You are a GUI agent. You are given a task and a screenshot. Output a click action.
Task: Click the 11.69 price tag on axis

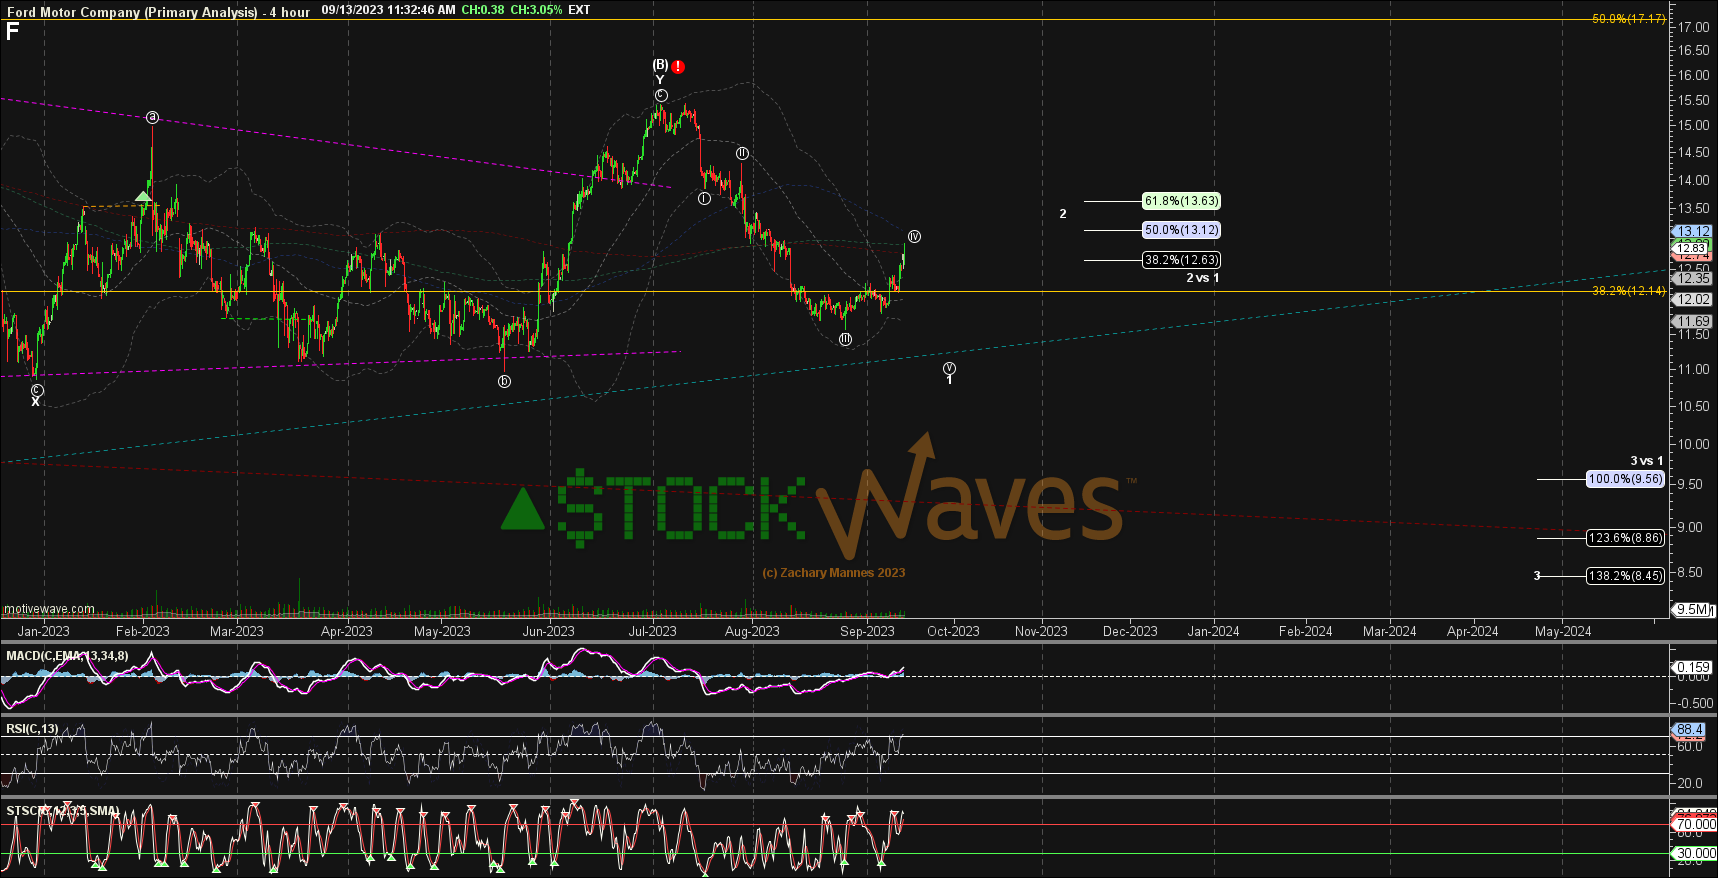1693,321
